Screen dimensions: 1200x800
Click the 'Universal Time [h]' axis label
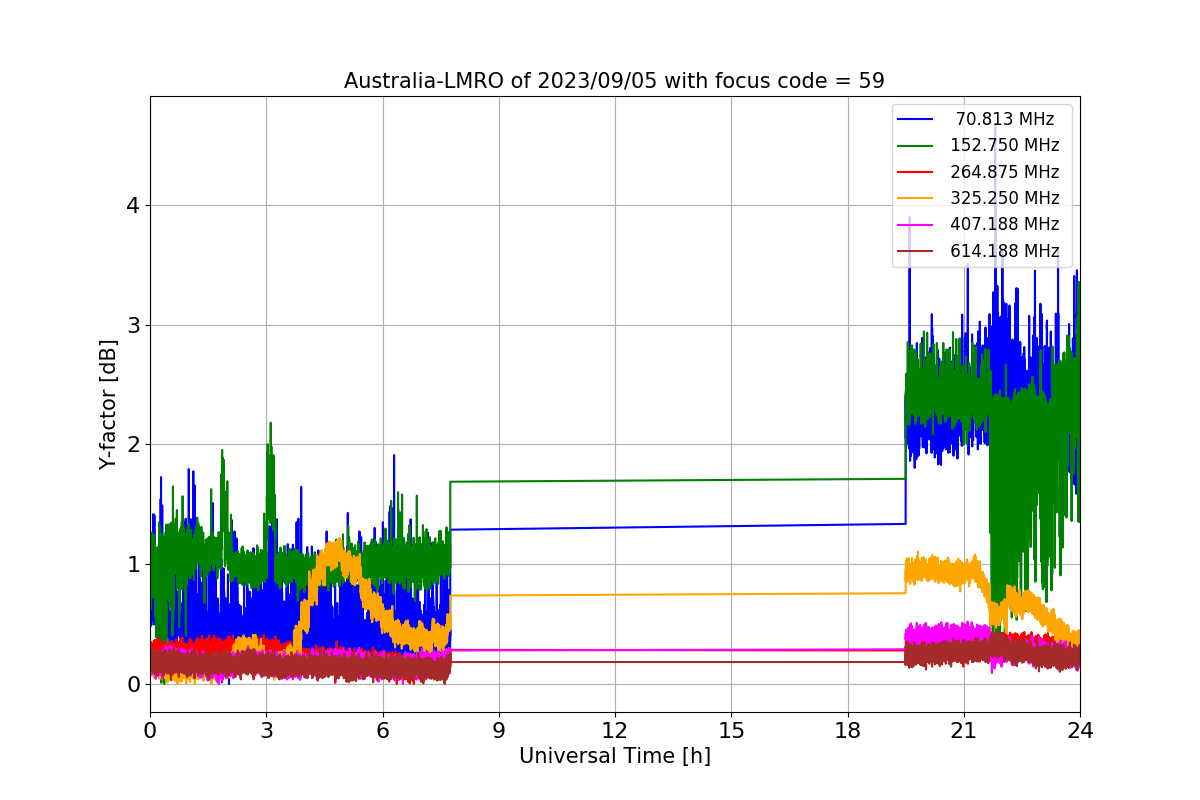coord(615,757)
